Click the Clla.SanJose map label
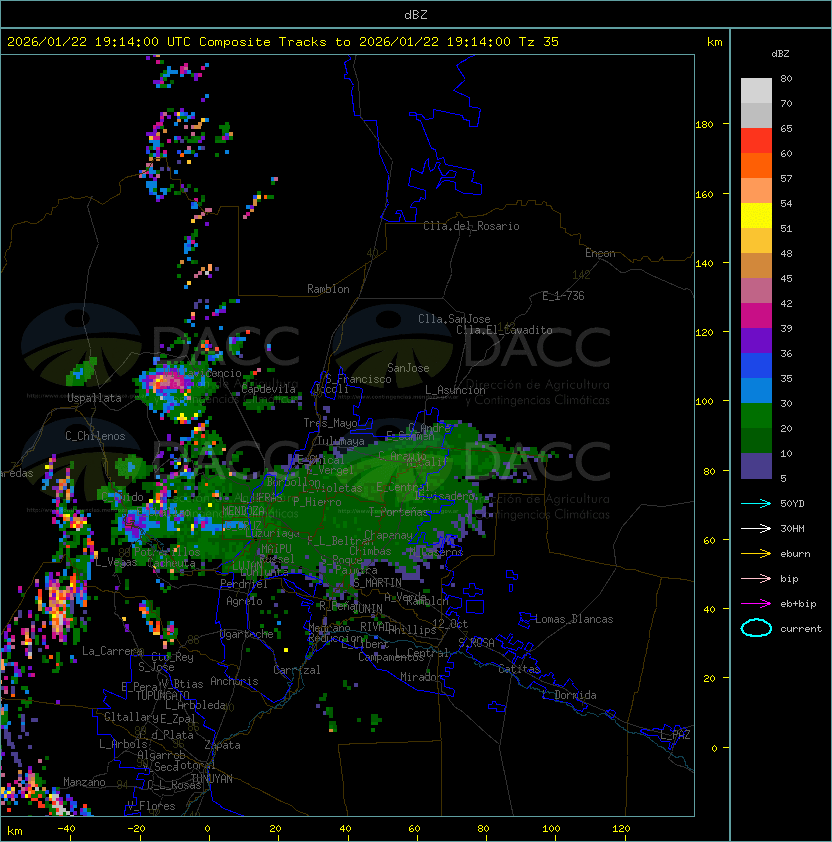Image resolution: width=832 pixels, height=842 pixels. click(454, 319)
